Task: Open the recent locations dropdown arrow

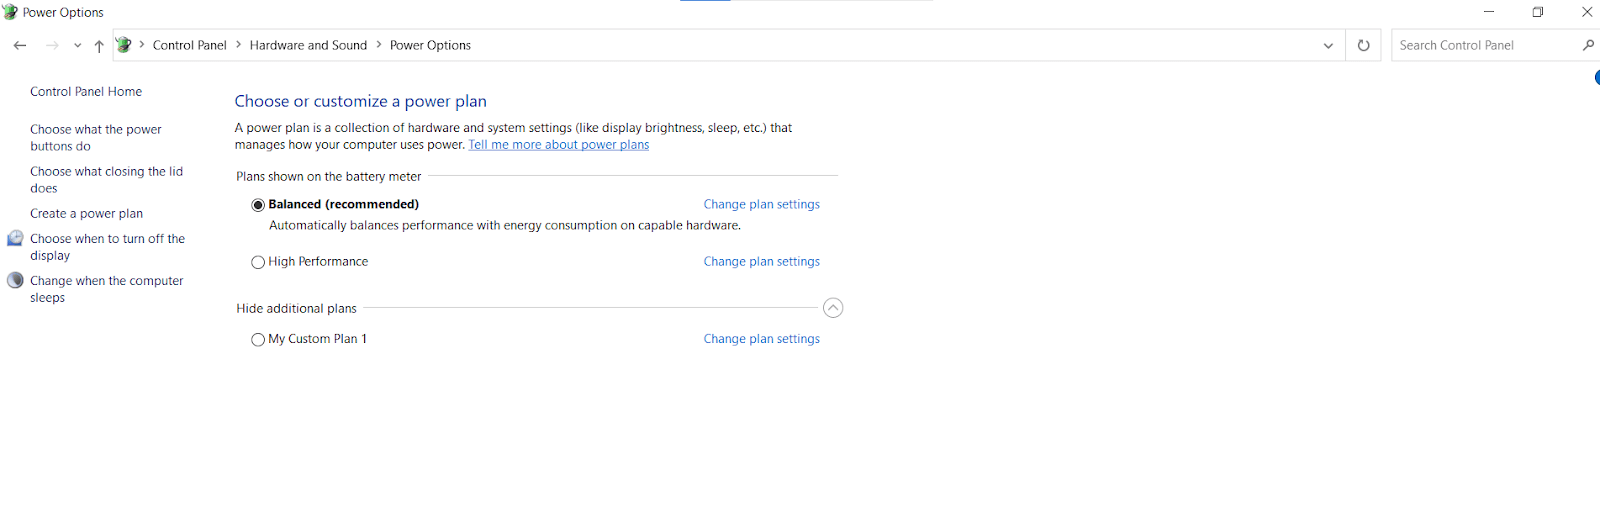Action: click(x=78, y=45)
